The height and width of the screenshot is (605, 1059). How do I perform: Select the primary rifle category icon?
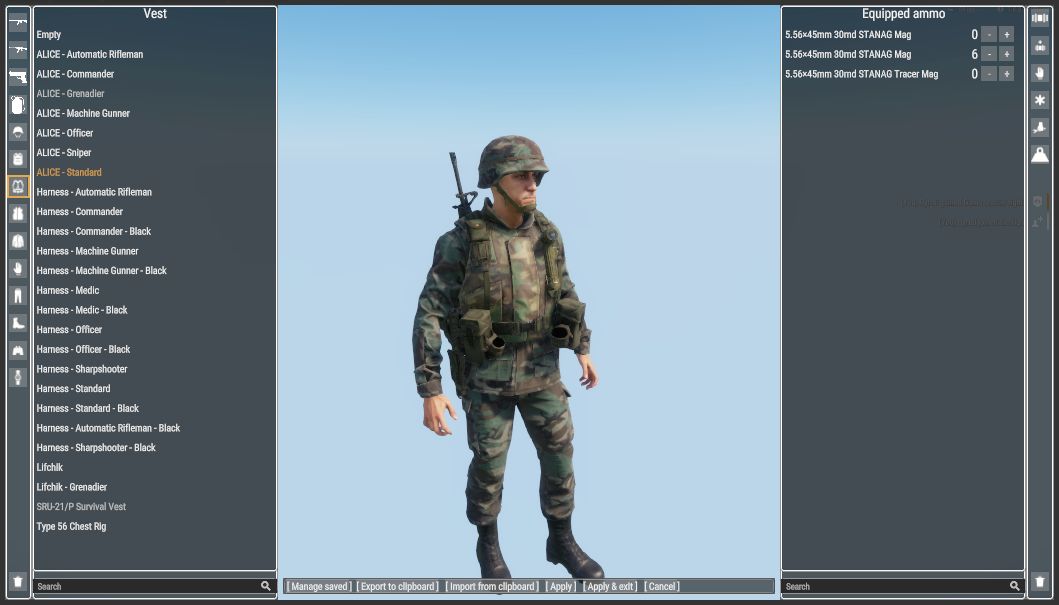(18, 22)
